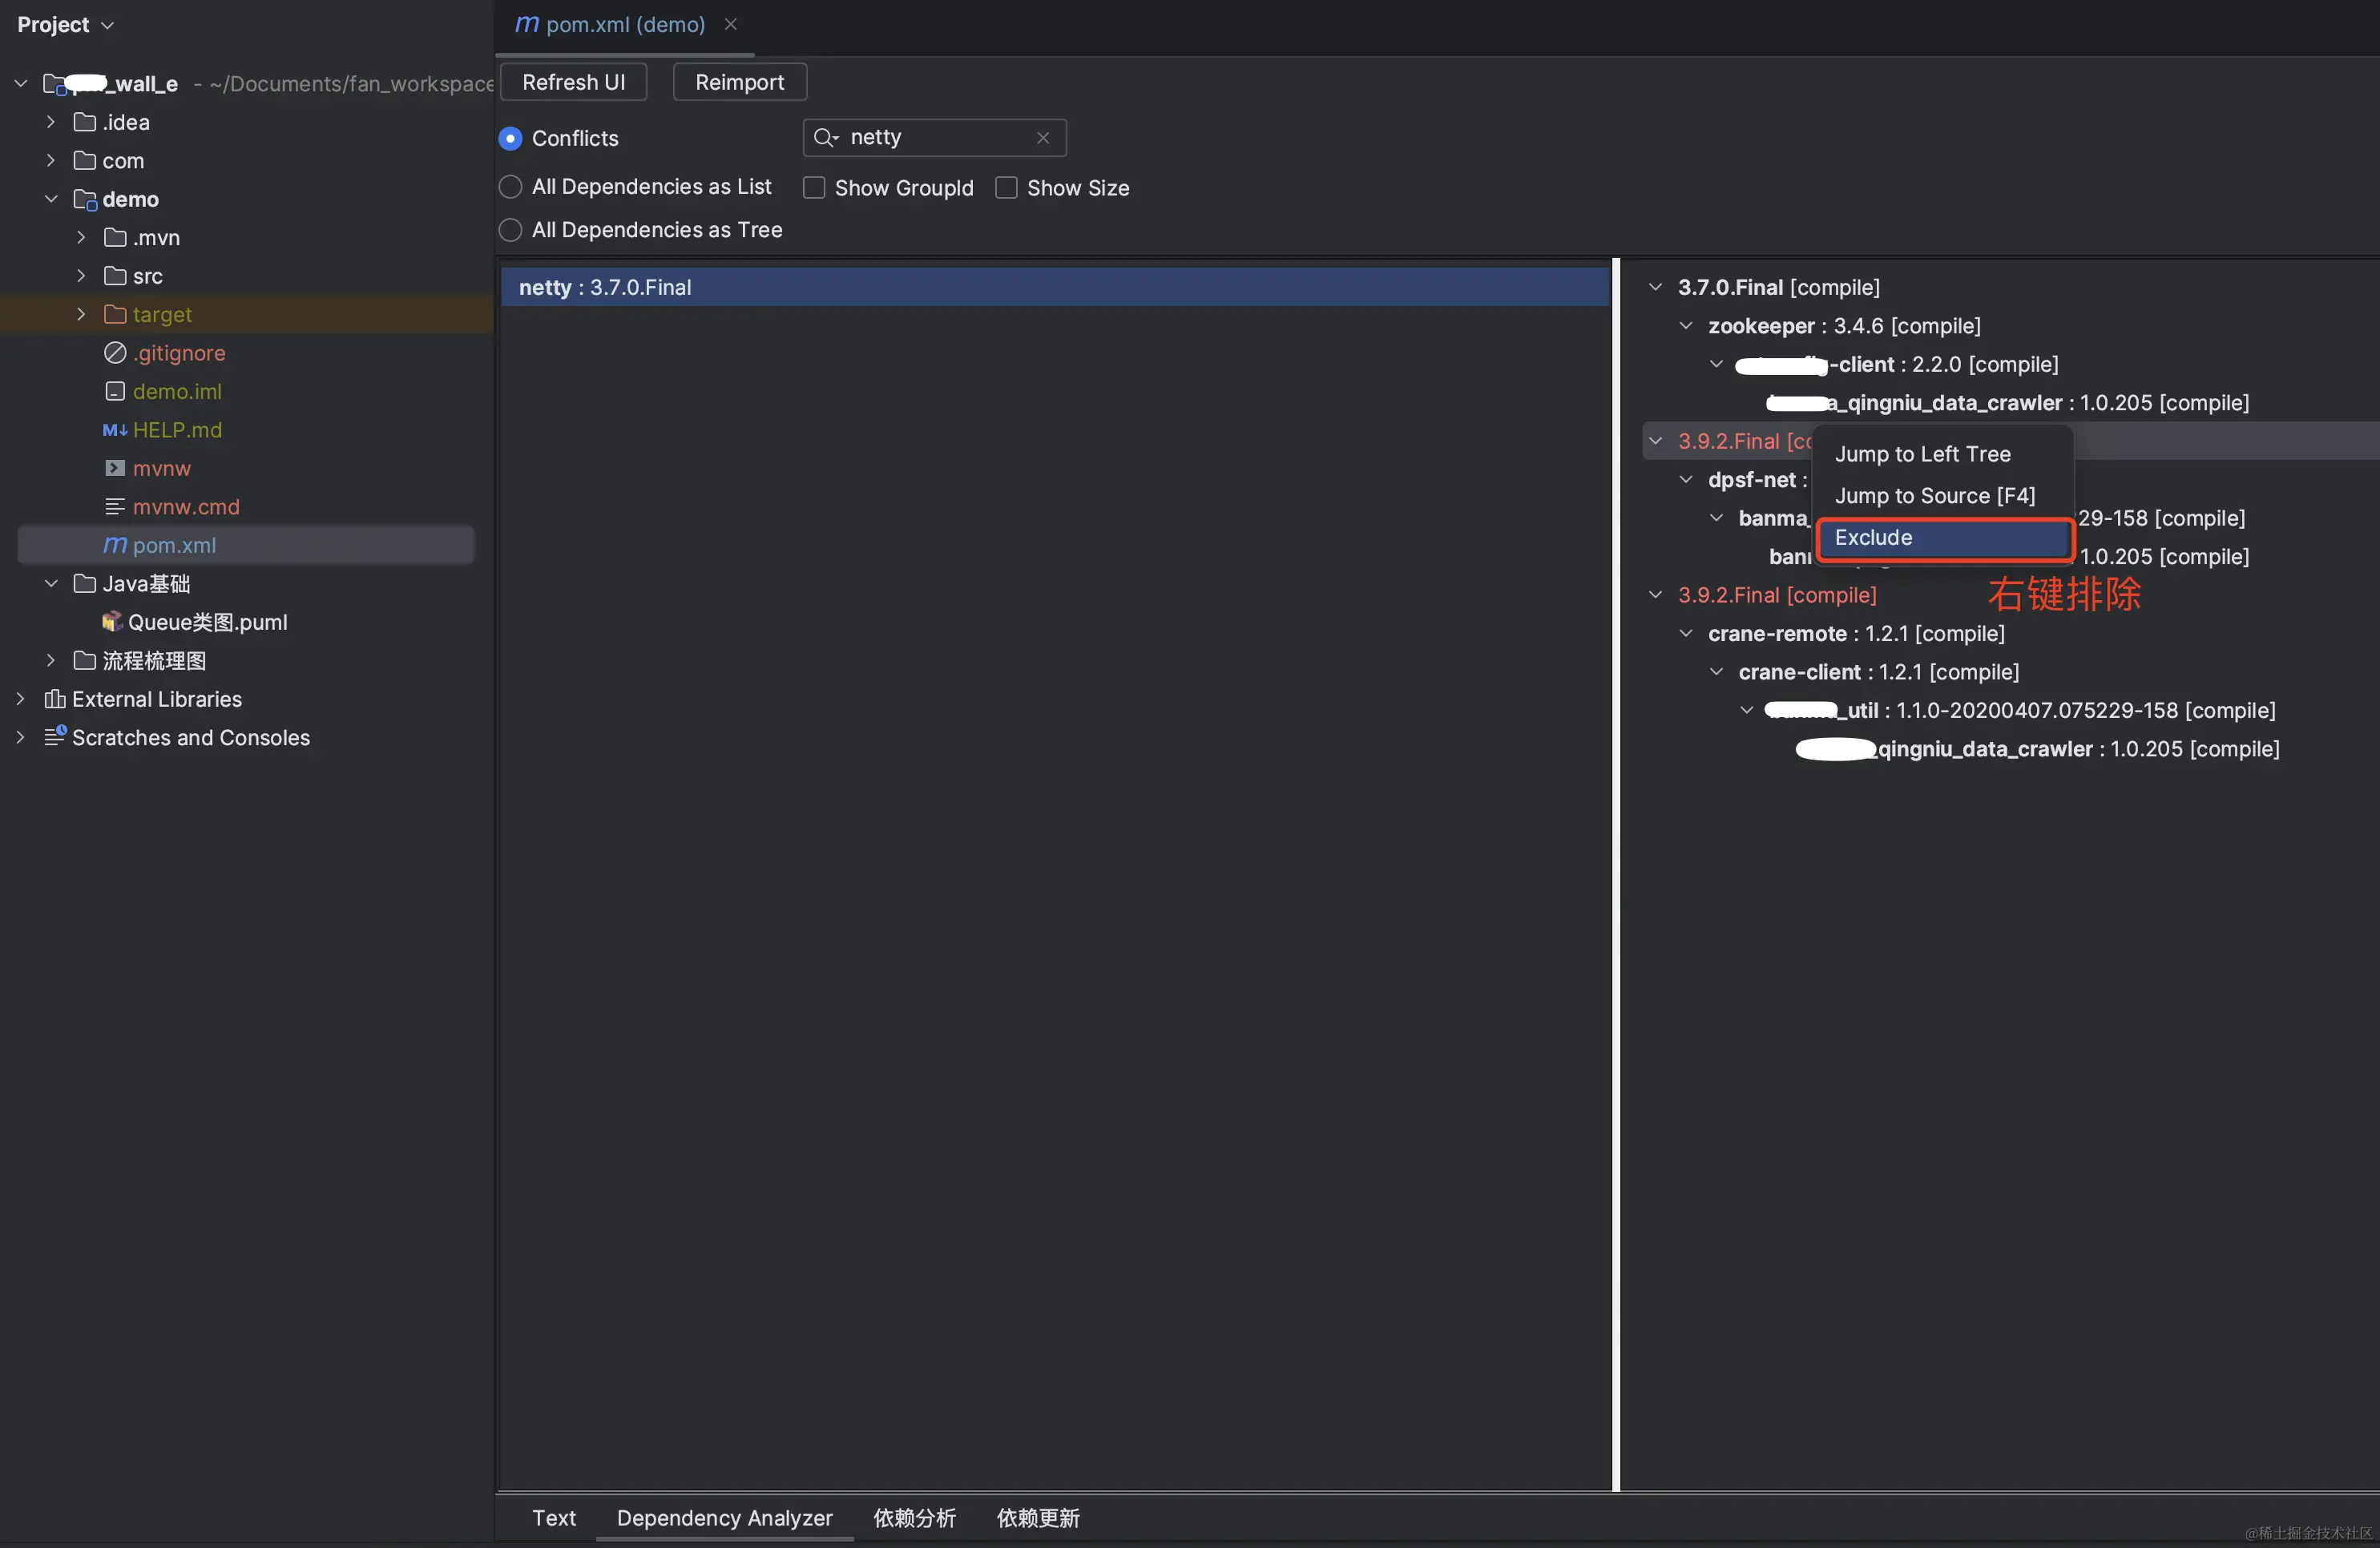Expand the target folder
2380x1548 pixels.
pyautogui.click(x=81, y=314)
